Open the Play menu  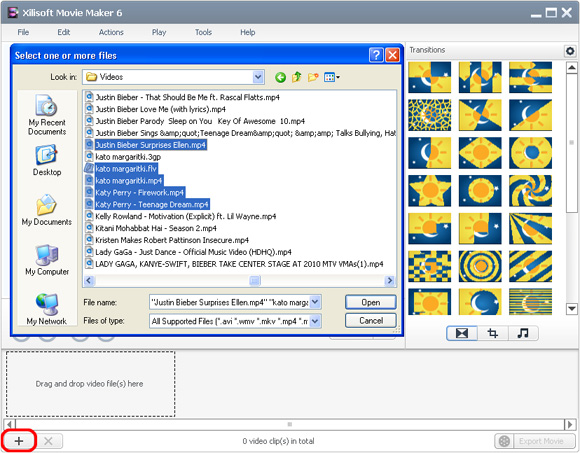coord(159,32)
